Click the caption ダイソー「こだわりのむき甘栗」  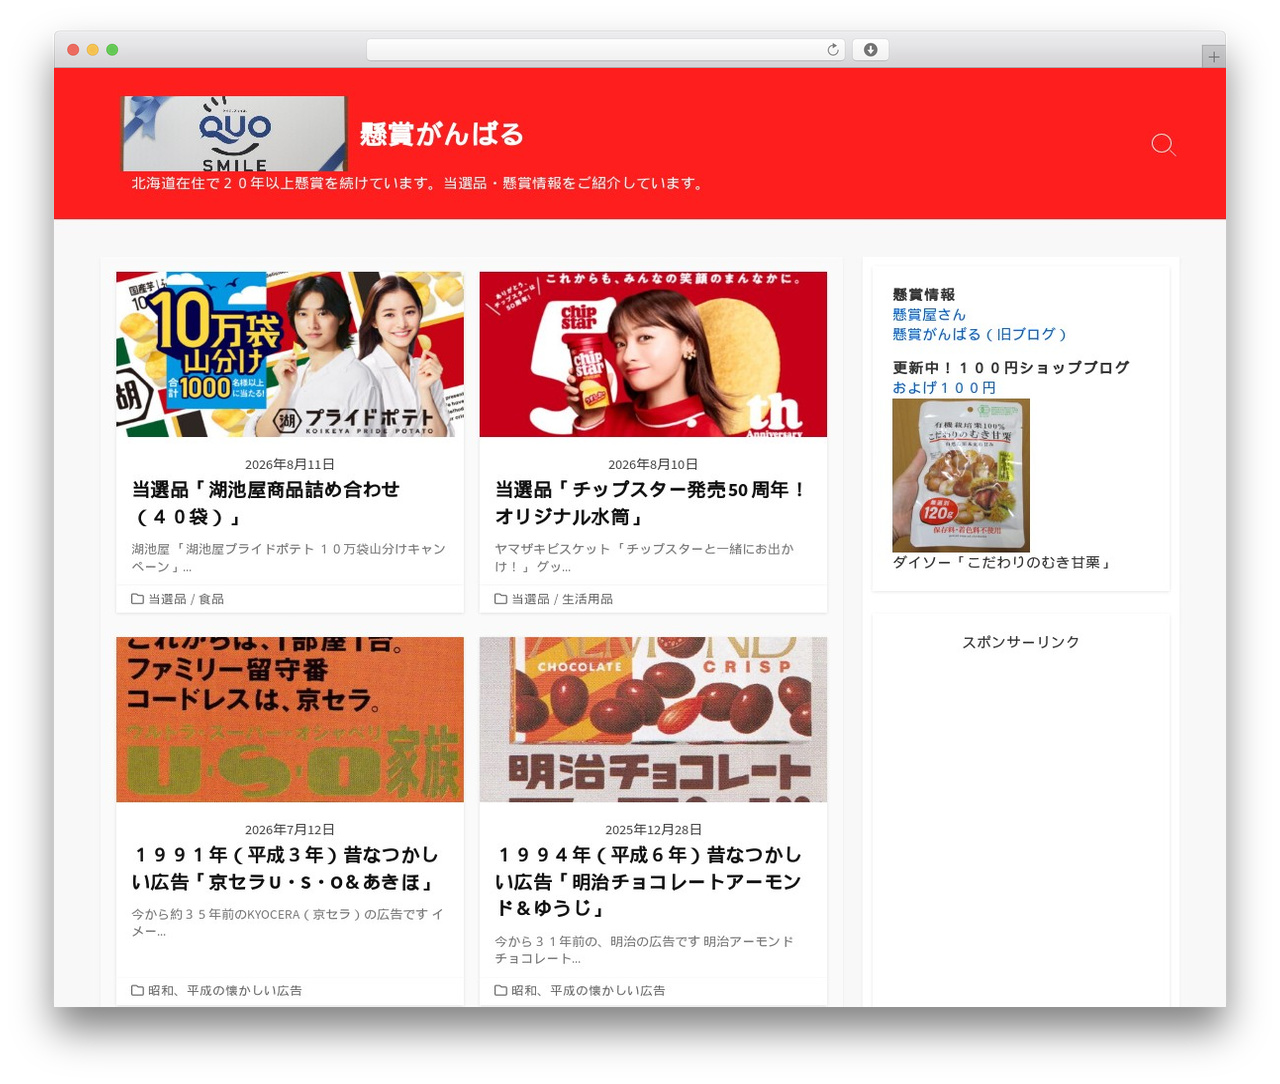click(x=1002, y=563)
